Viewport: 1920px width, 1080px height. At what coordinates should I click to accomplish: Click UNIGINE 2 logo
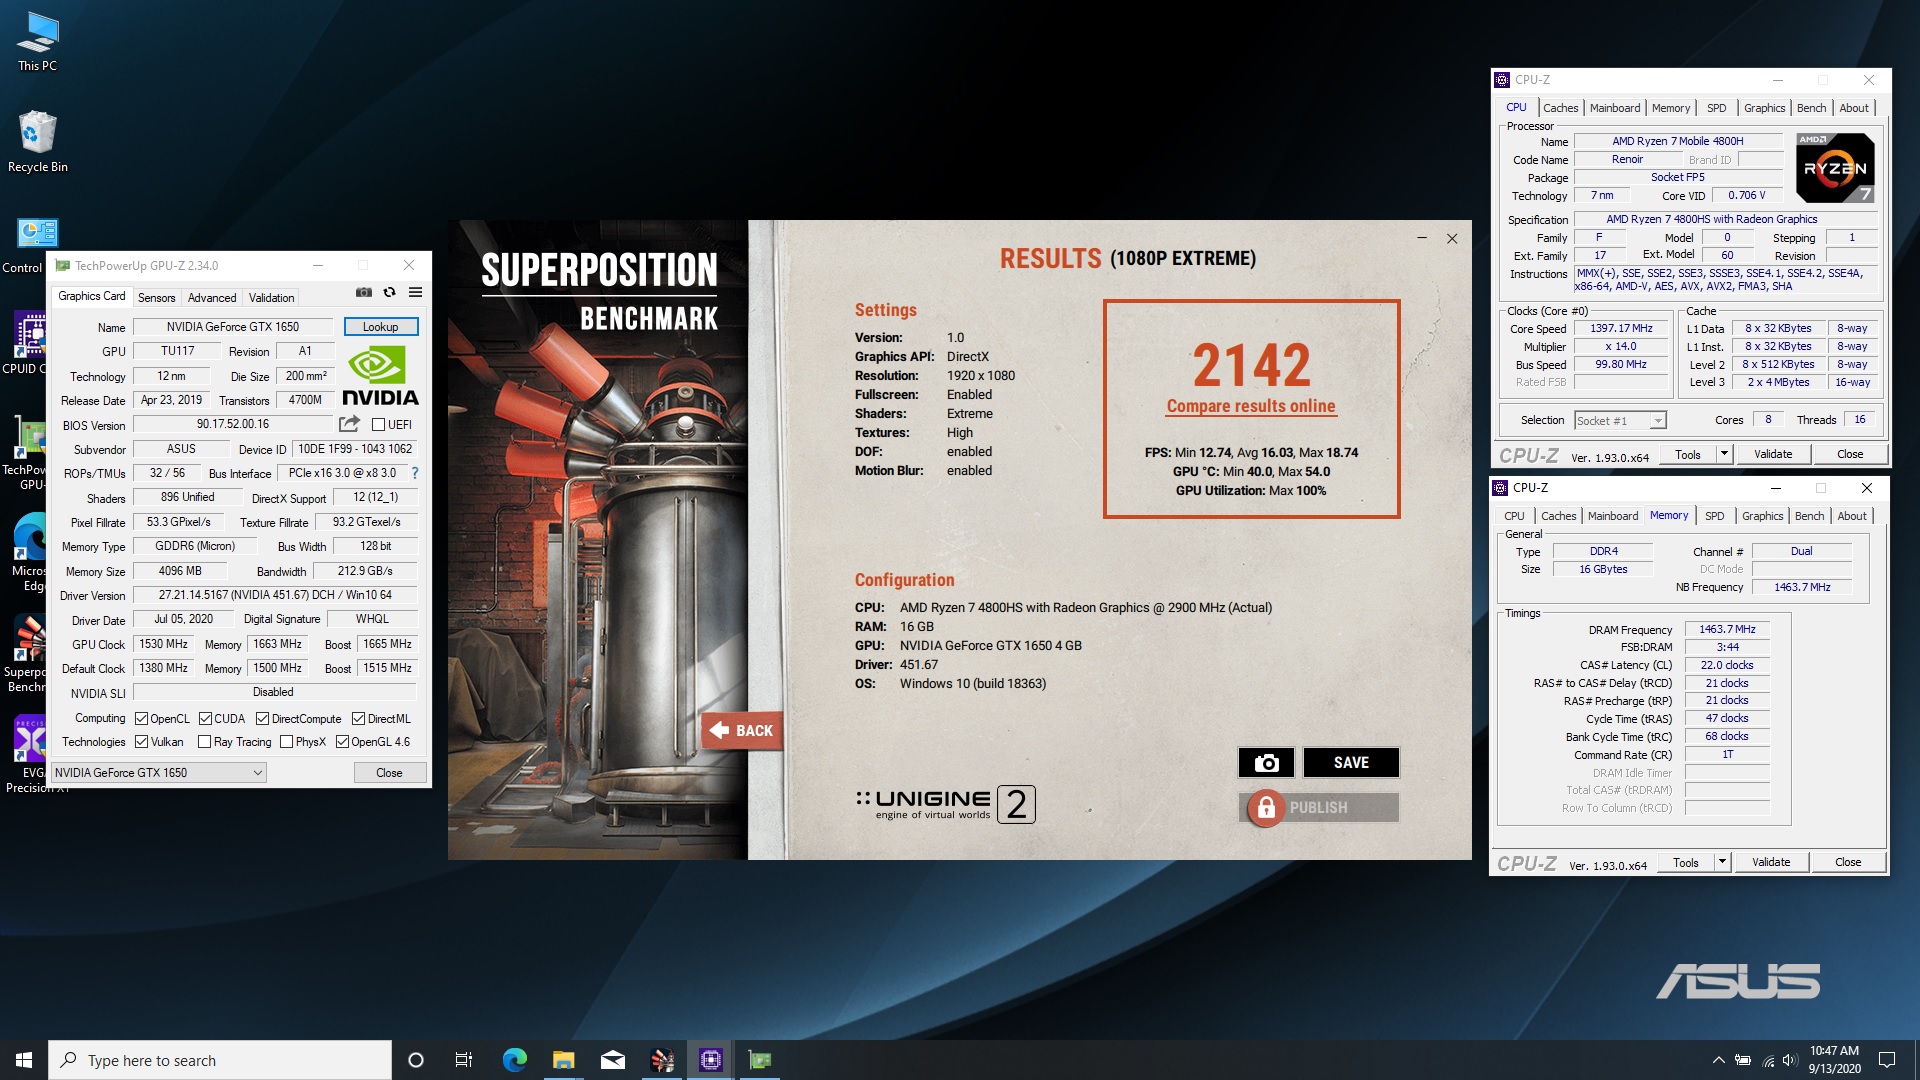[945, 804]
